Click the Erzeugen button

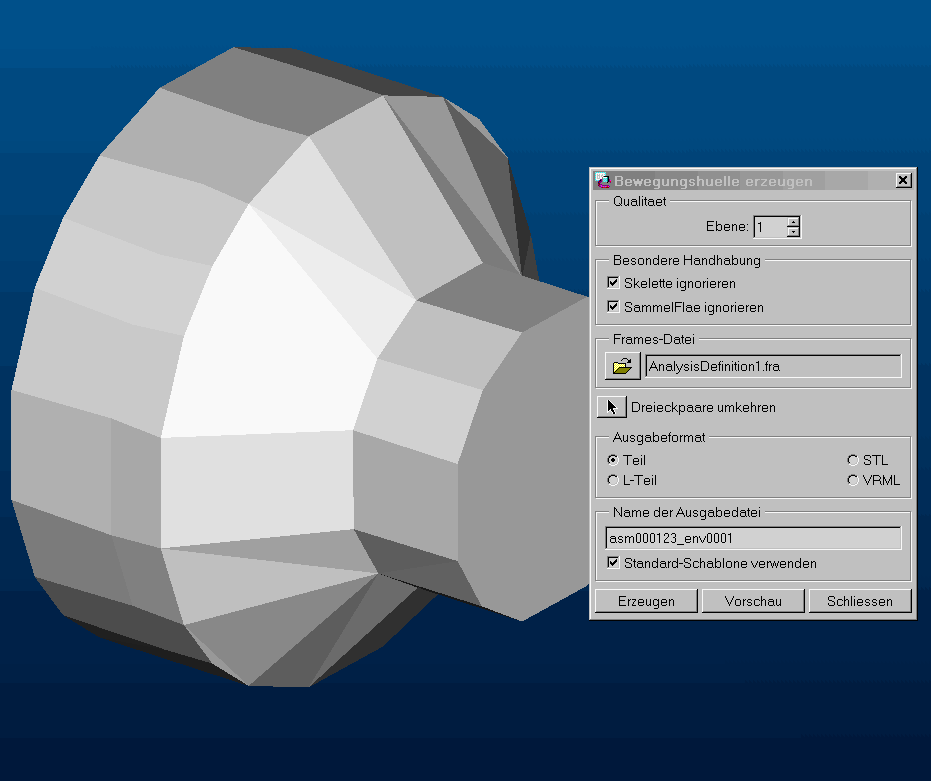(x=646, y=601)
